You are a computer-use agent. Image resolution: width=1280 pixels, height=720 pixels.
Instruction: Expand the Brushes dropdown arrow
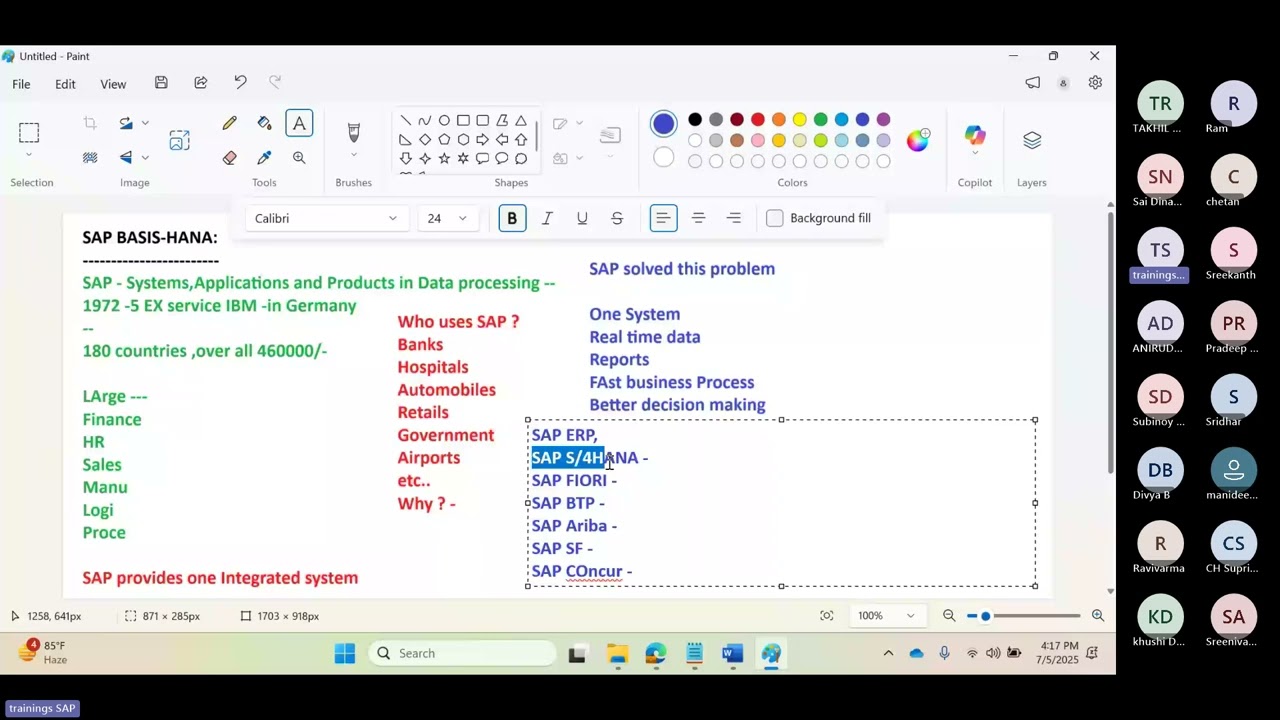pyautogui.click(x=353, y=155)
